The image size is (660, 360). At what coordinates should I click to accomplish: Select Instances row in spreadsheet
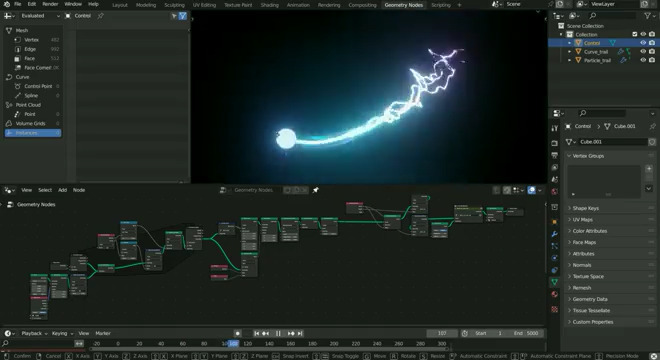pyautogui.click(x=33, y=133)
